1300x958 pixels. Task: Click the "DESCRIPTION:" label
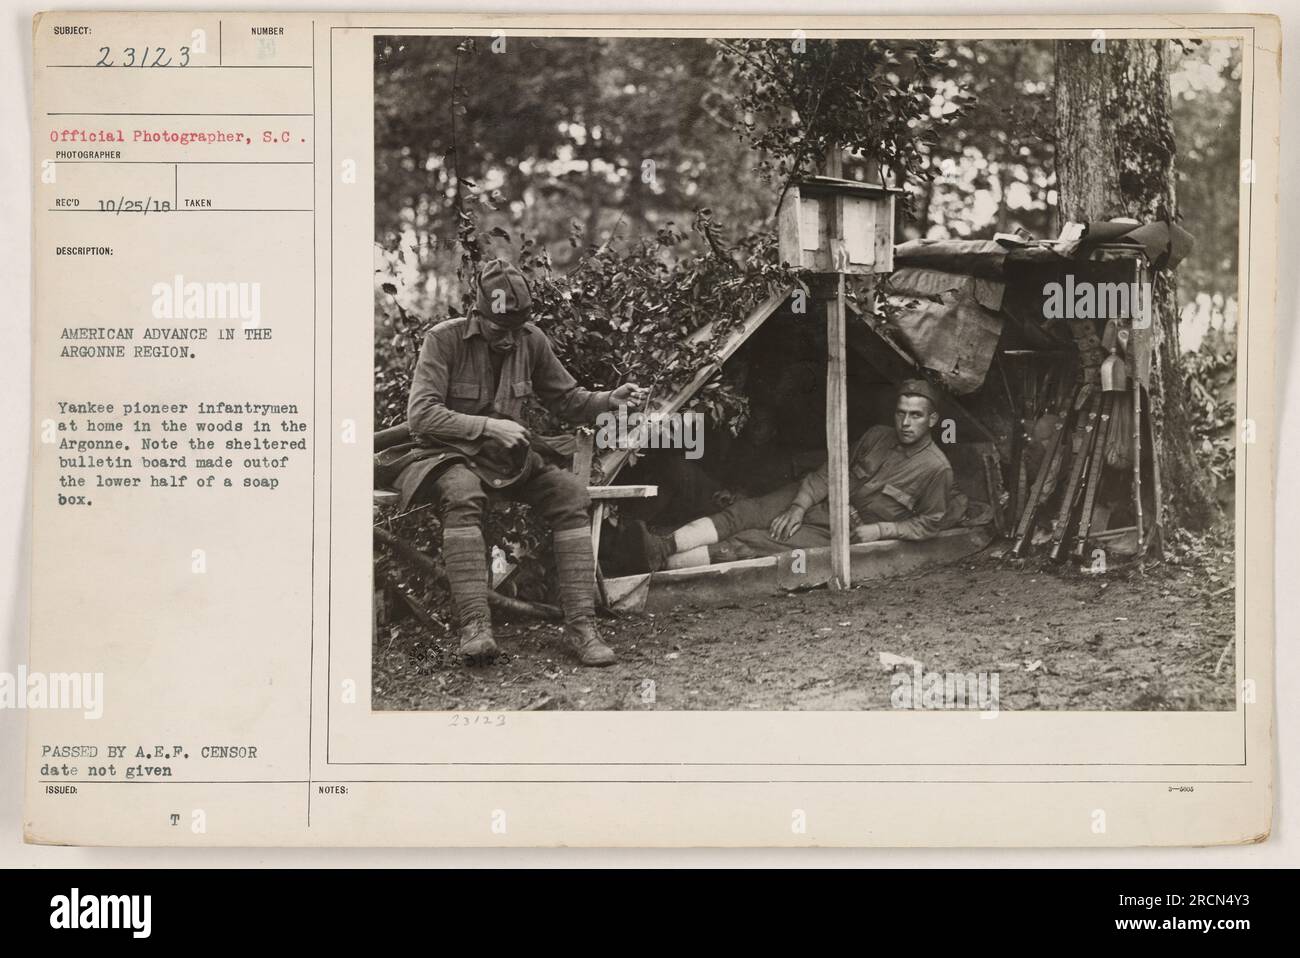click(x=86, y=252)
